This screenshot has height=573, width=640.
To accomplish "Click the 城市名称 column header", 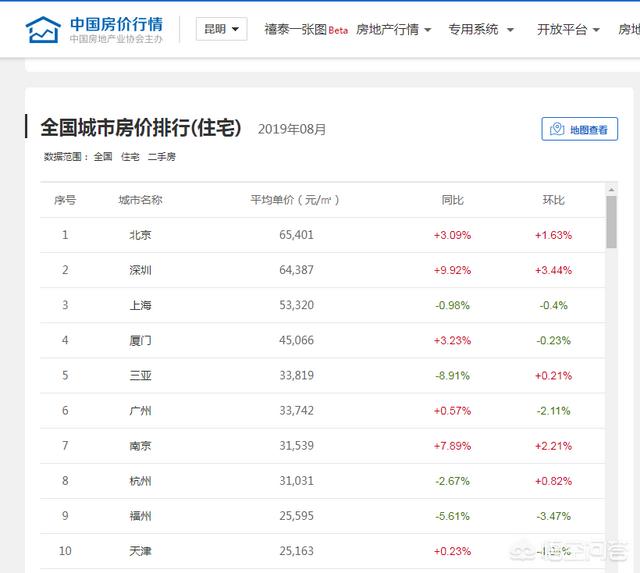I will [x=140, y=200].
